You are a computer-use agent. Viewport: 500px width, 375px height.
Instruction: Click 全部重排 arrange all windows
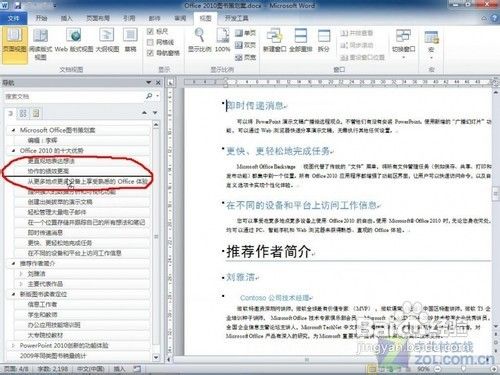[300, 41]
